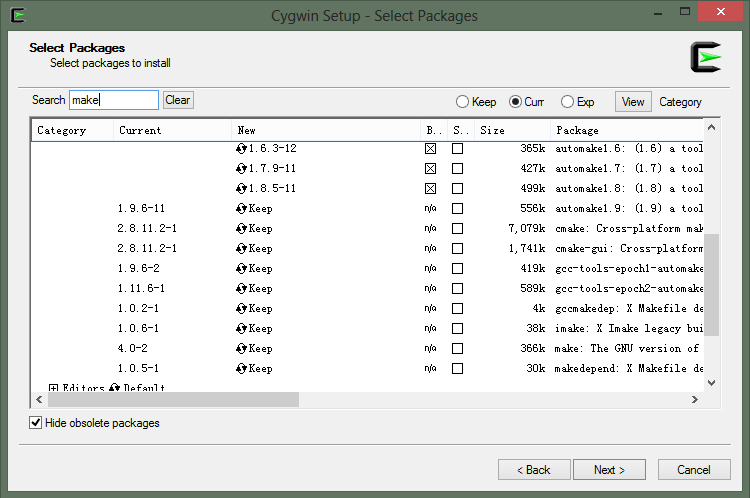
Task: Click the Keep cycle icon for imake 1.0.6-1
Action: coord(241,328)
